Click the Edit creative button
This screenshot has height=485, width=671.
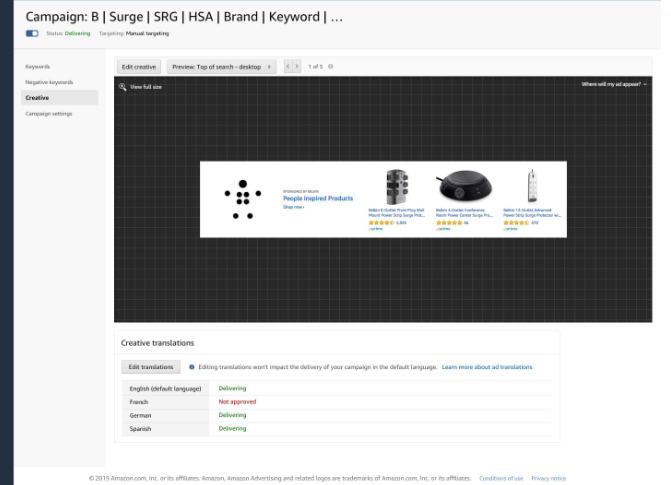(x=139, y=67)
